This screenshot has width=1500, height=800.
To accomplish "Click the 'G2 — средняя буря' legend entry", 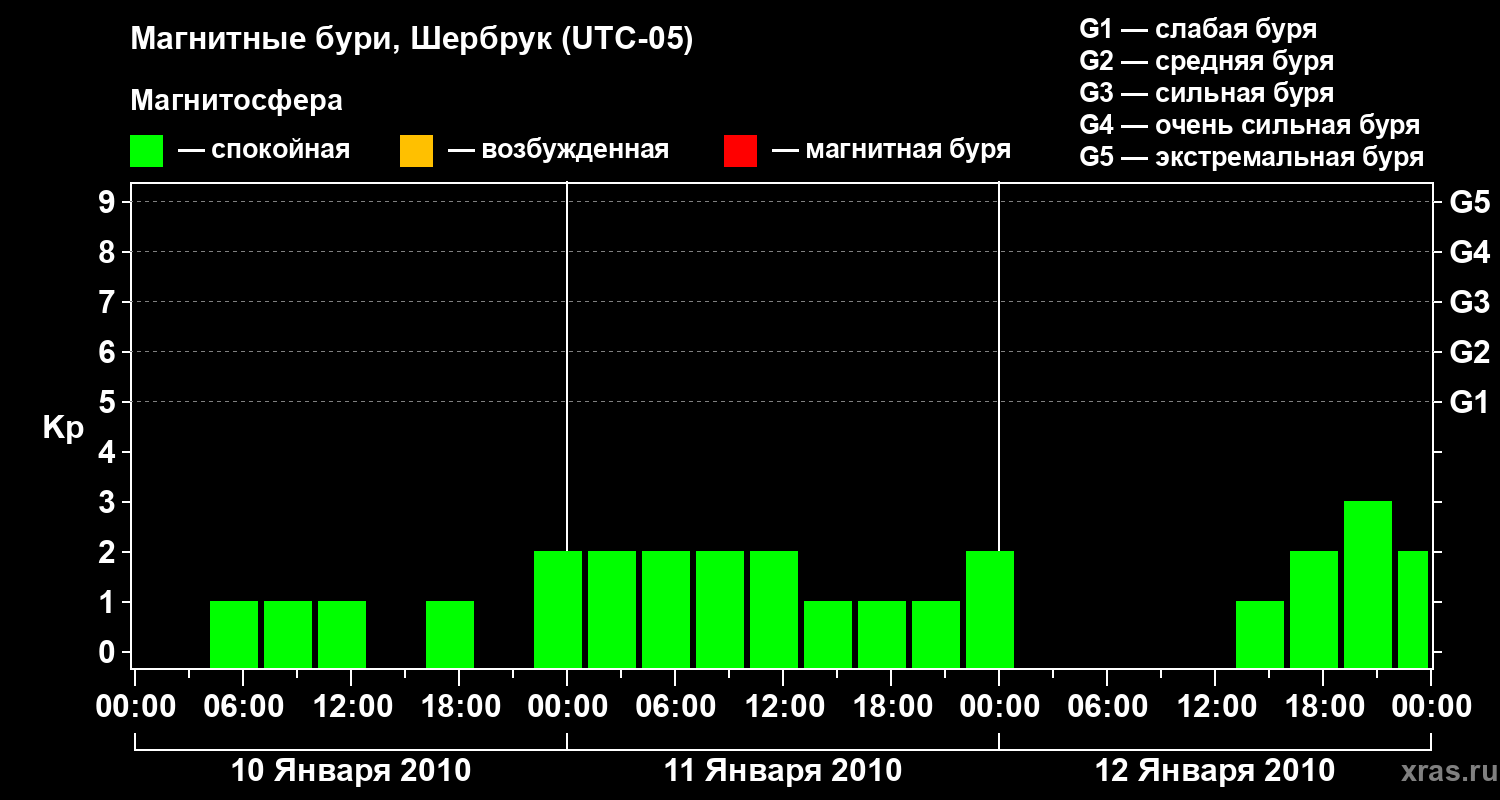I will (x=1207, y=61).
